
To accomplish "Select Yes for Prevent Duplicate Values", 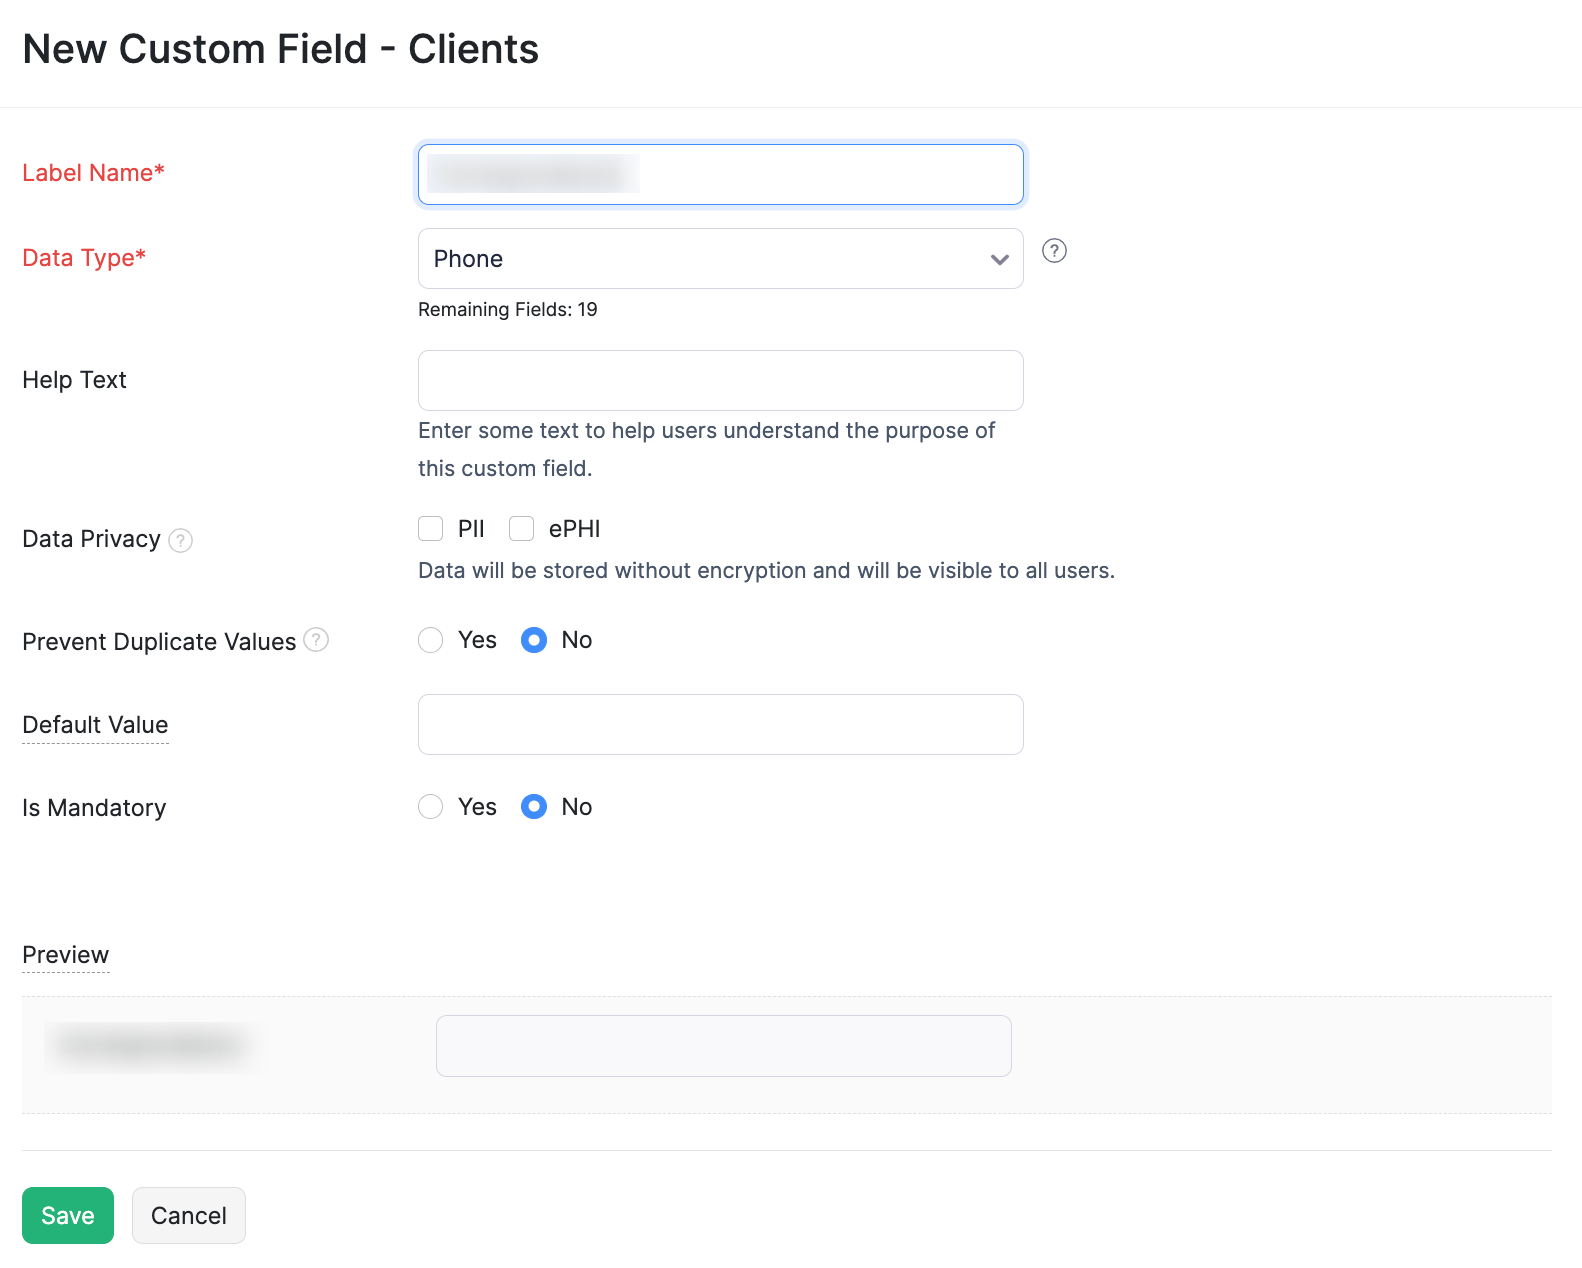I will [x=431, y=640].
